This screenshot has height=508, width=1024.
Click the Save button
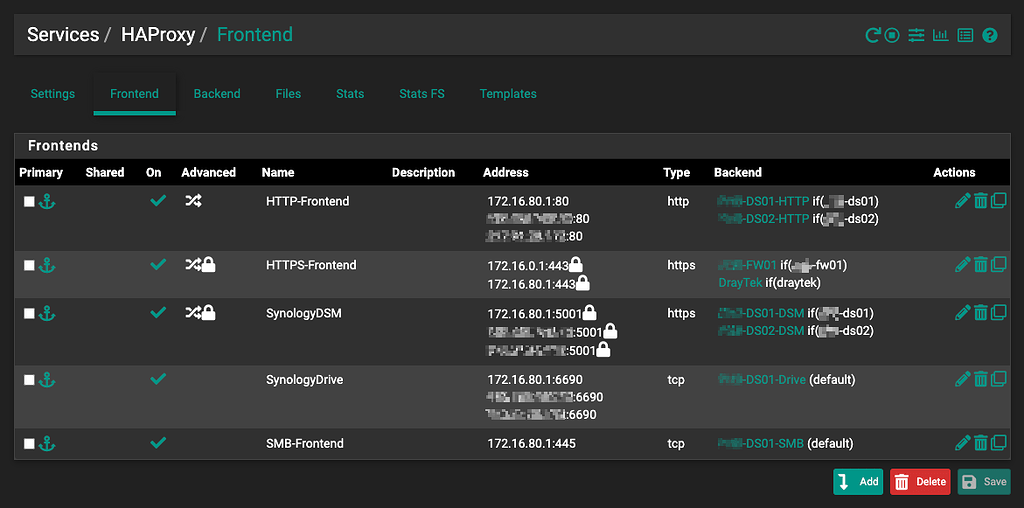984,482
